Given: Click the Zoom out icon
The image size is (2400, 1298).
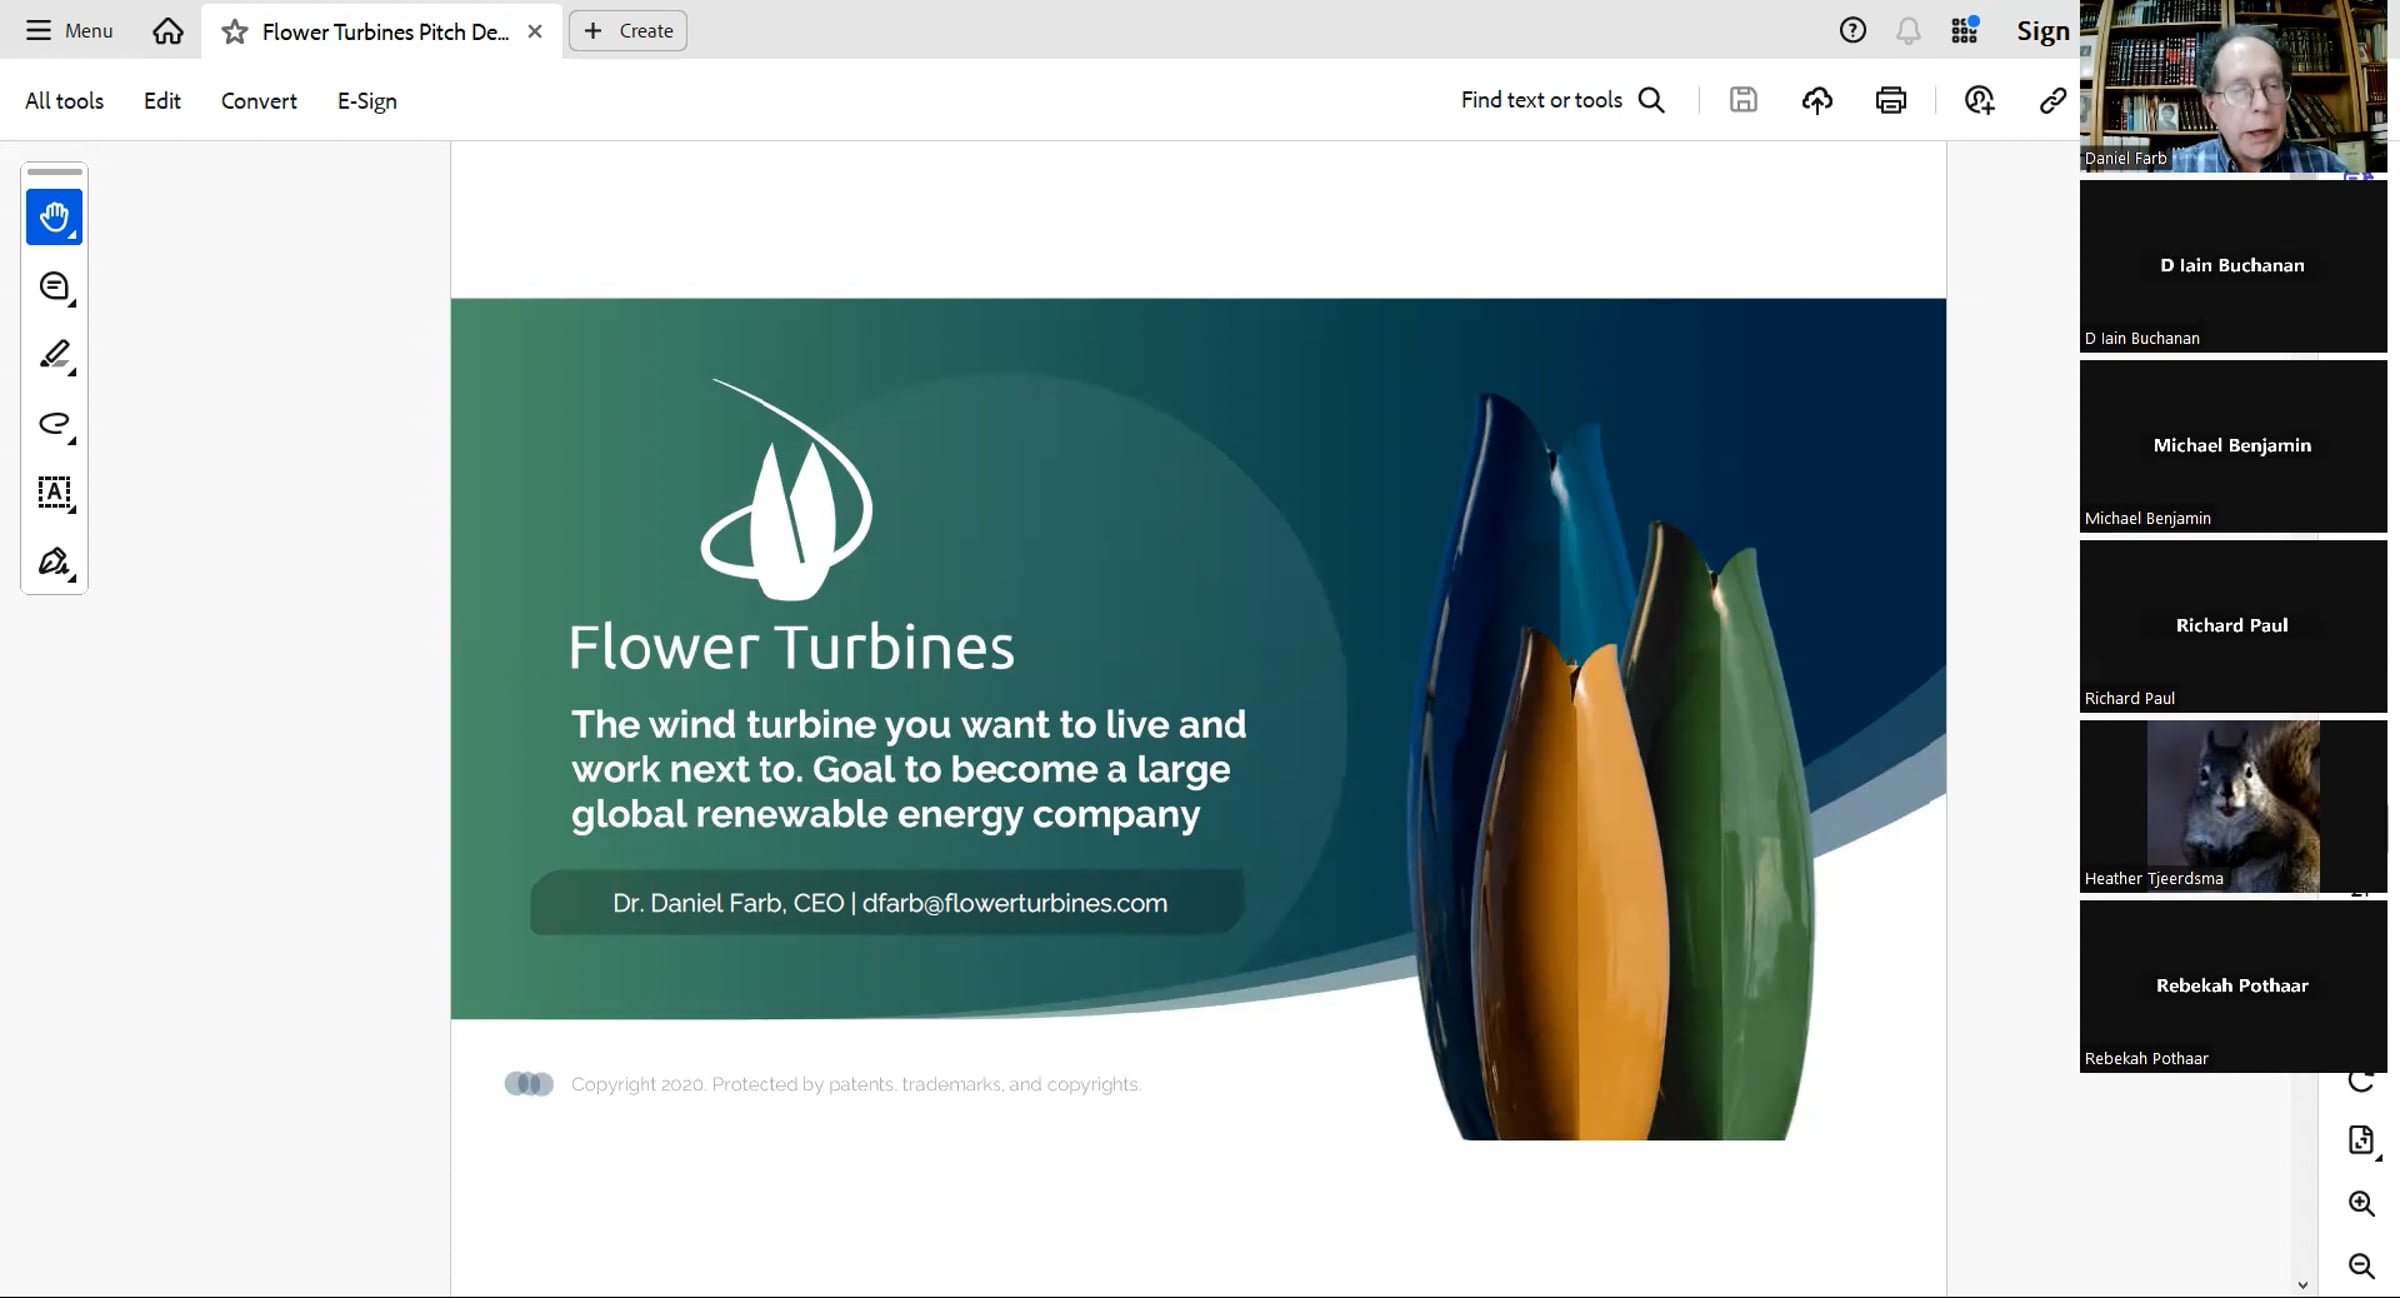Looking at the screenshot, I should click(x=2361, y=1266).
